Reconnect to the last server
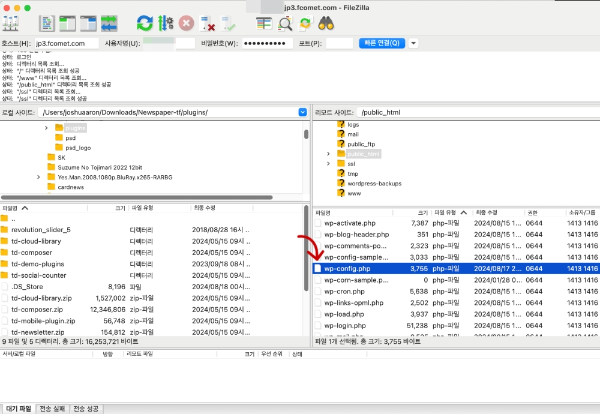600x414 pixels. pos(229,24)
